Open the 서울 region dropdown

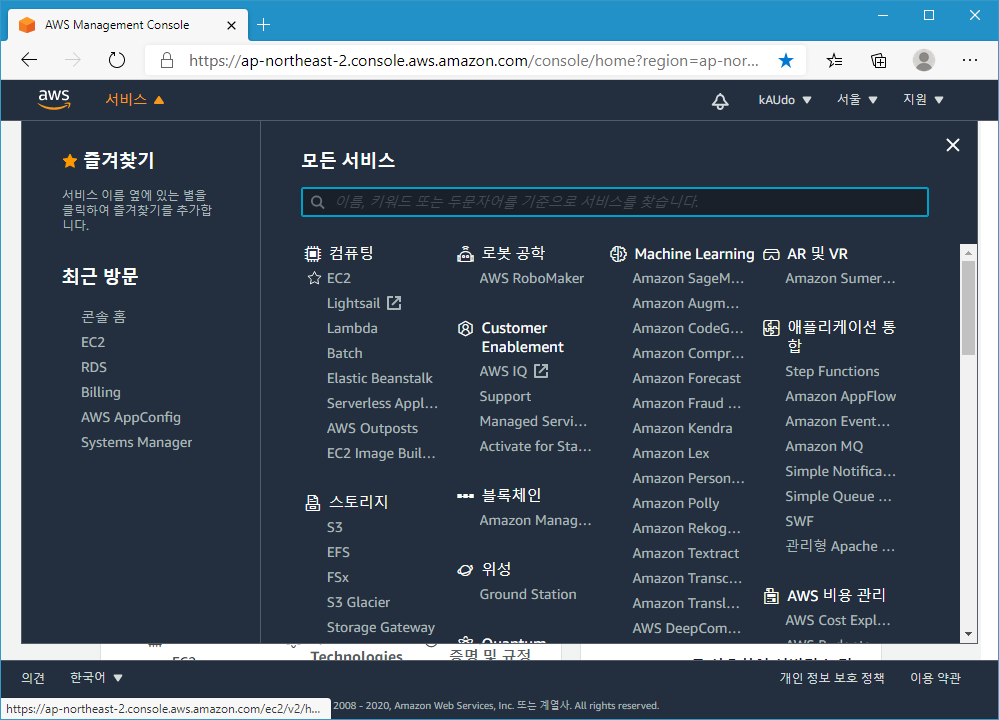pos(857,99)
